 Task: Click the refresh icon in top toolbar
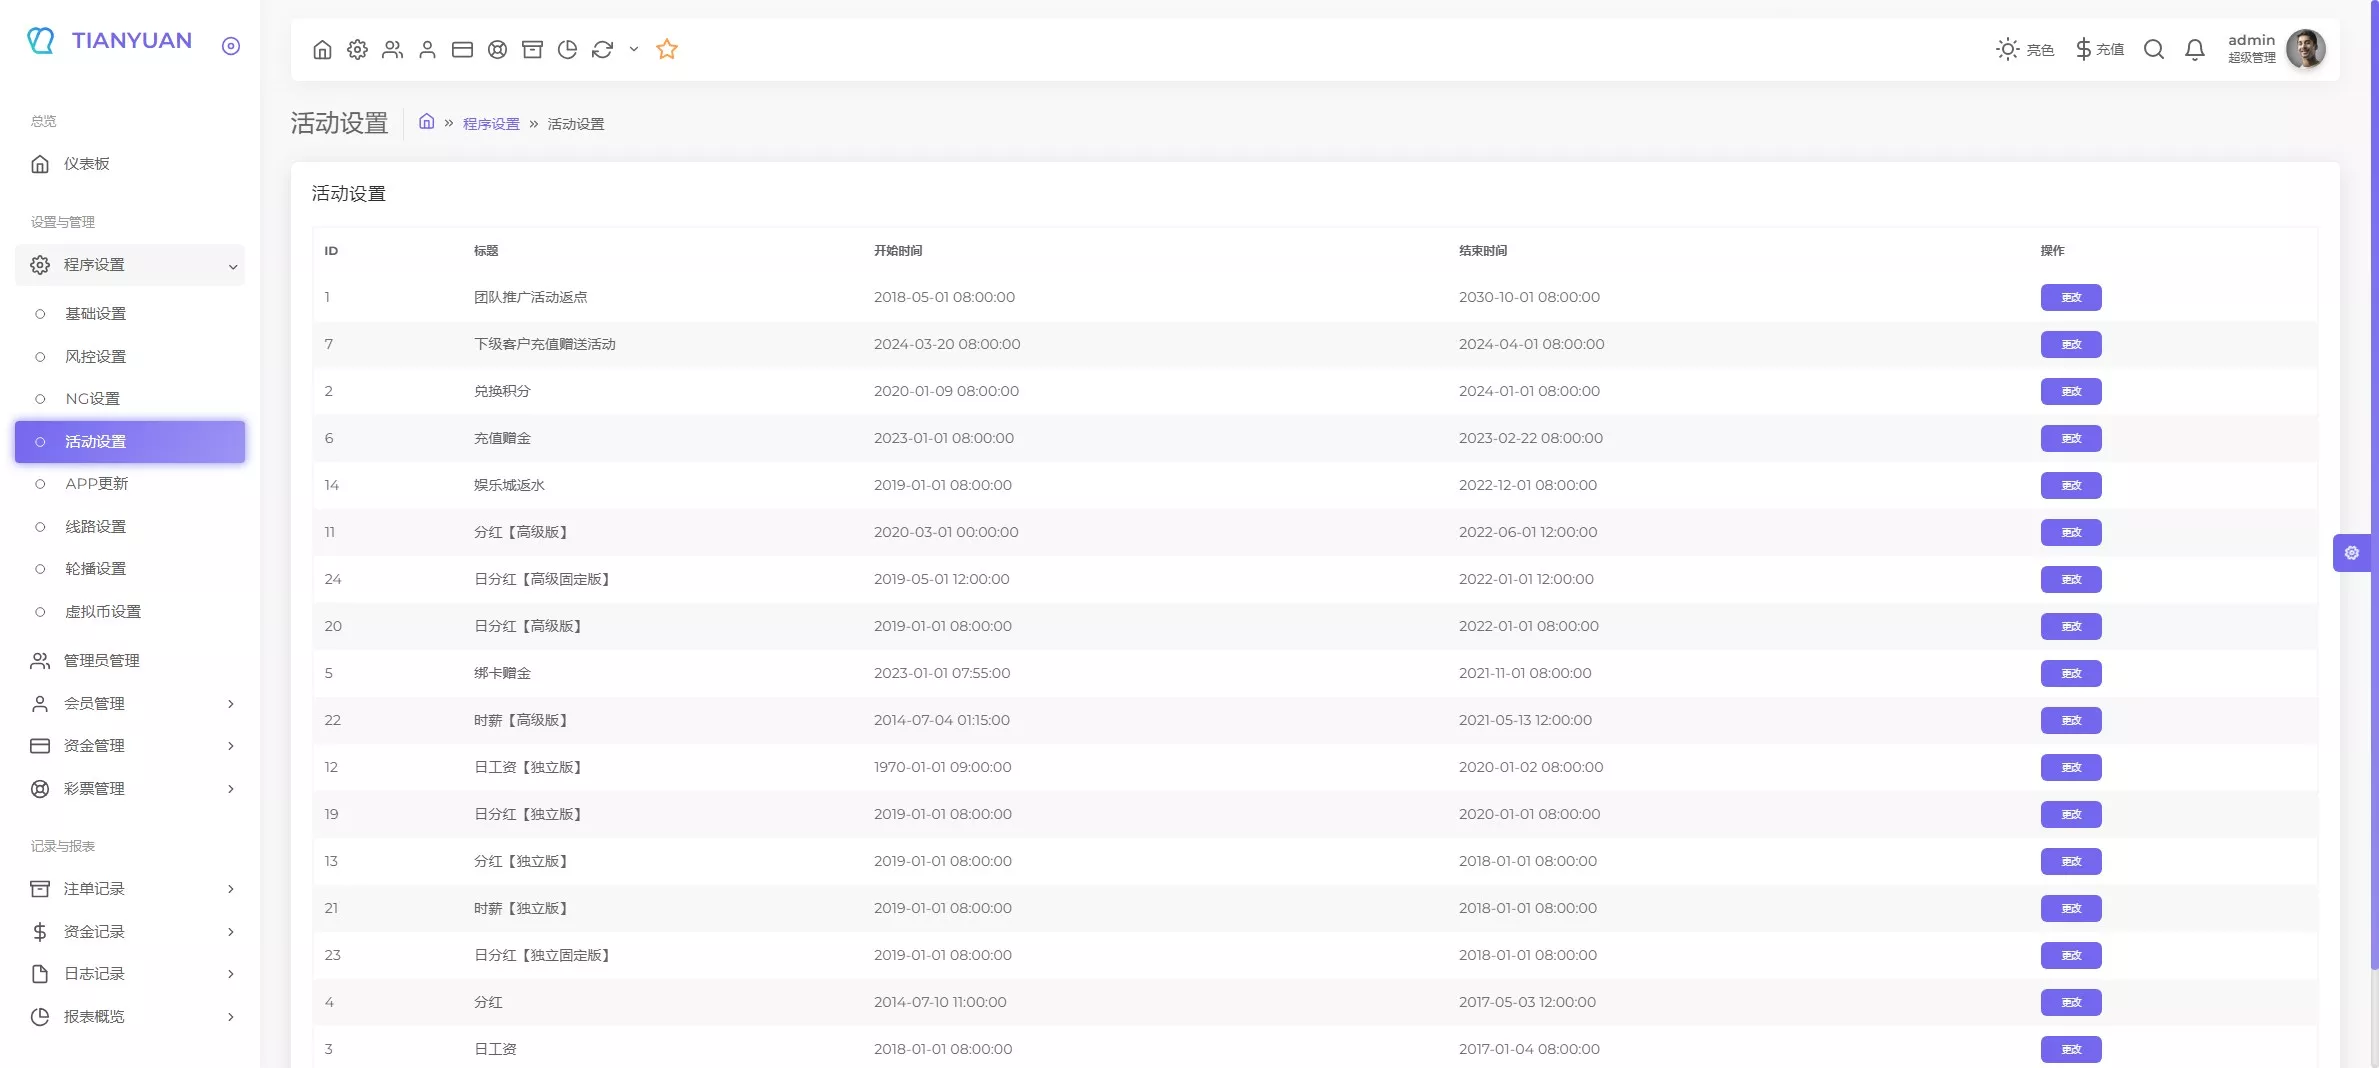(x=602, y=49)
